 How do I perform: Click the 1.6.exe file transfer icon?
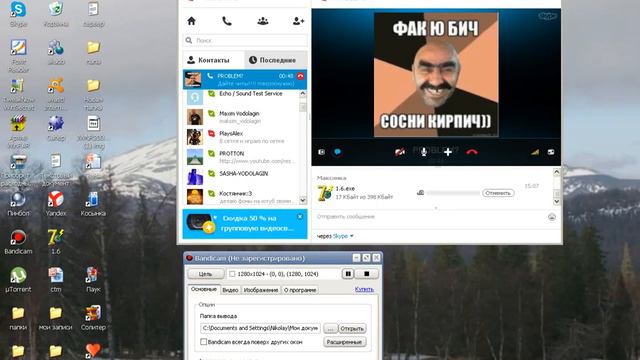[325, 193]
